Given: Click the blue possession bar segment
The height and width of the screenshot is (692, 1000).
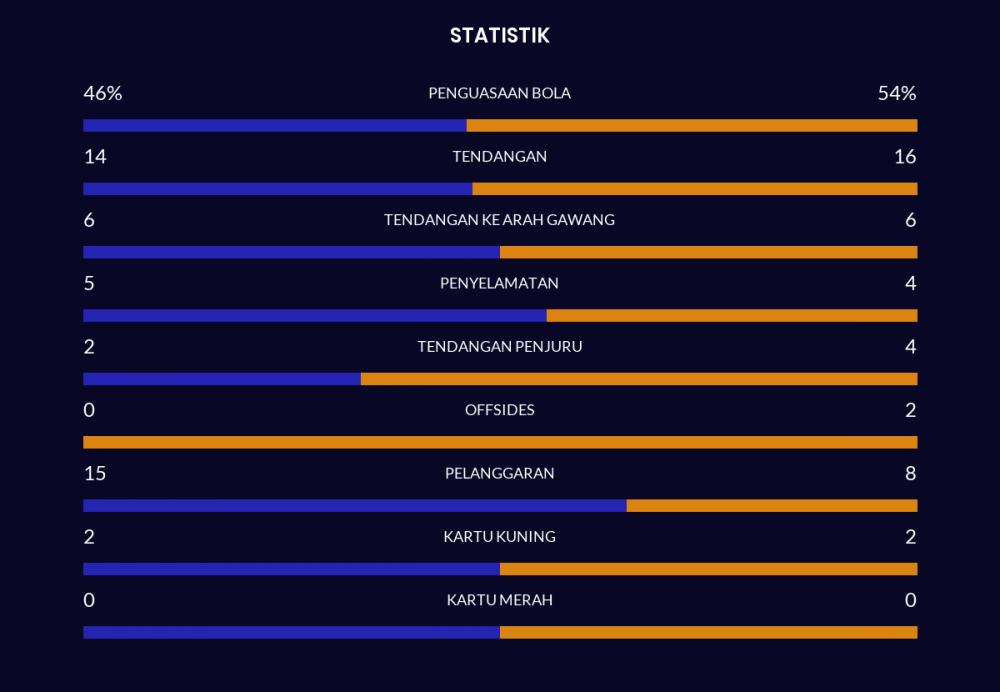Looking at the screenshot, I should tap(275, 125).
